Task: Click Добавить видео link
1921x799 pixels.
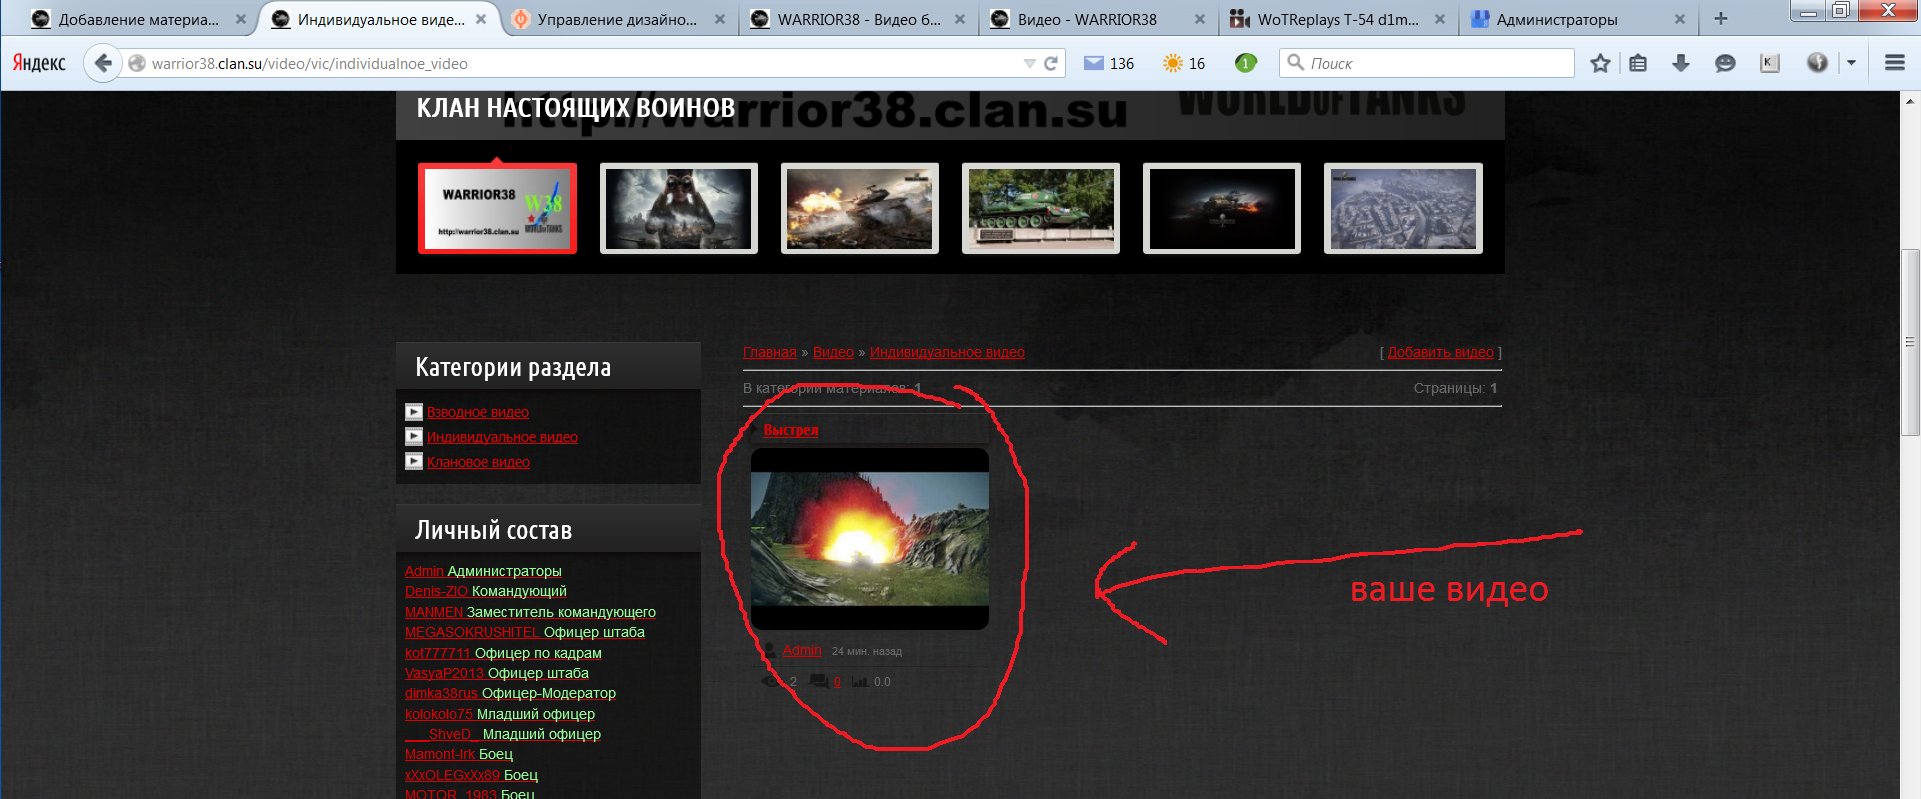Action: click(1440, 352)
